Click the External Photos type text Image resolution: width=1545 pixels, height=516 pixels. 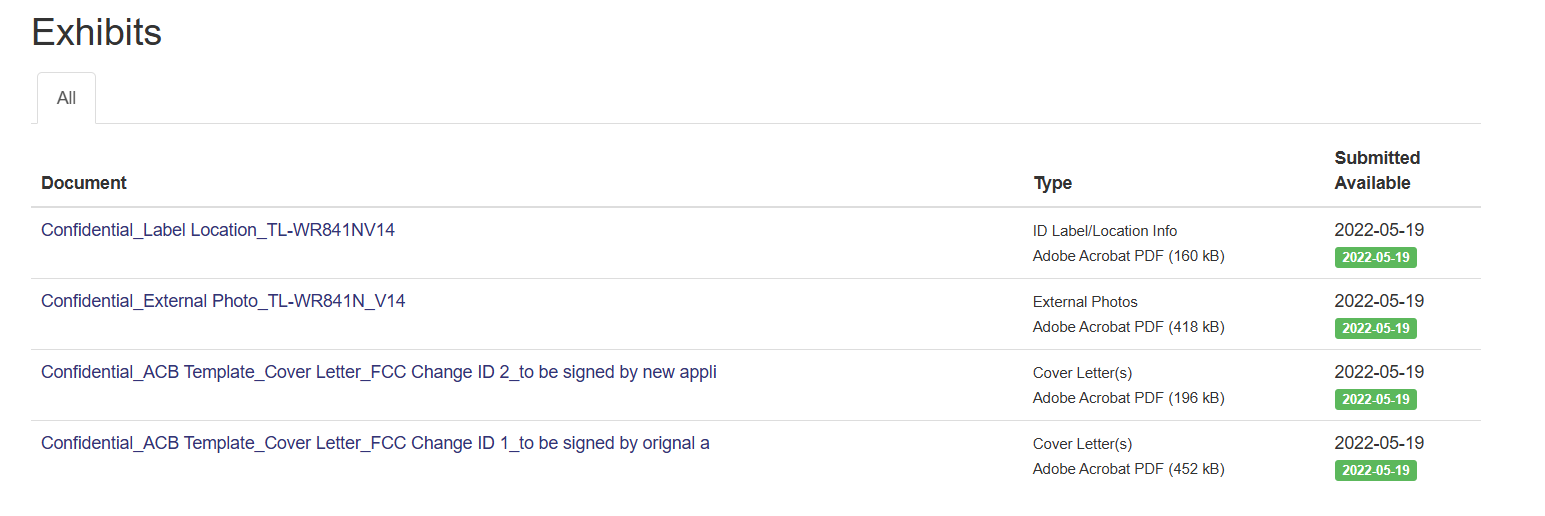click(1085, 302)
